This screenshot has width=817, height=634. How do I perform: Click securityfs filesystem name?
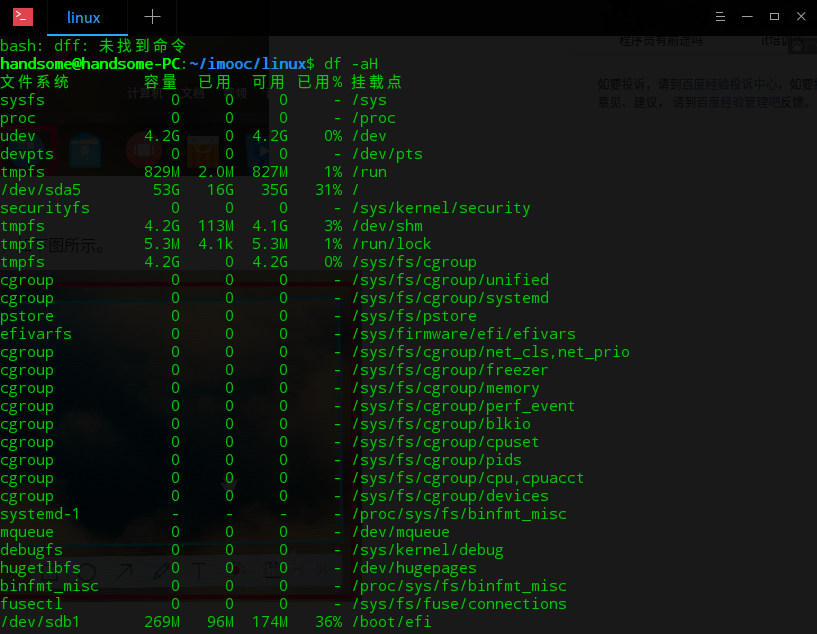point(45,208)
